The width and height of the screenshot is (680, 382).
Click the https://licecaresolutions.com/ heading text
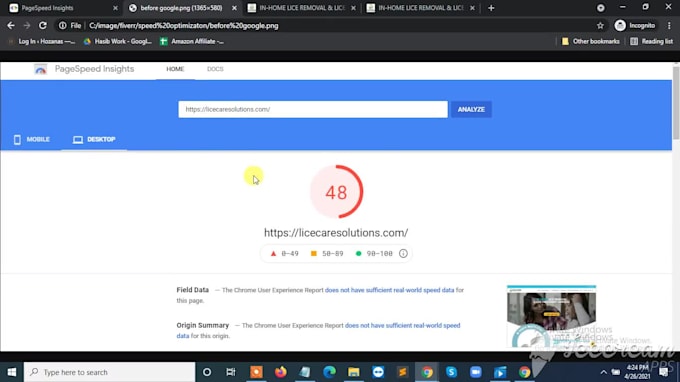pos(336,233)
